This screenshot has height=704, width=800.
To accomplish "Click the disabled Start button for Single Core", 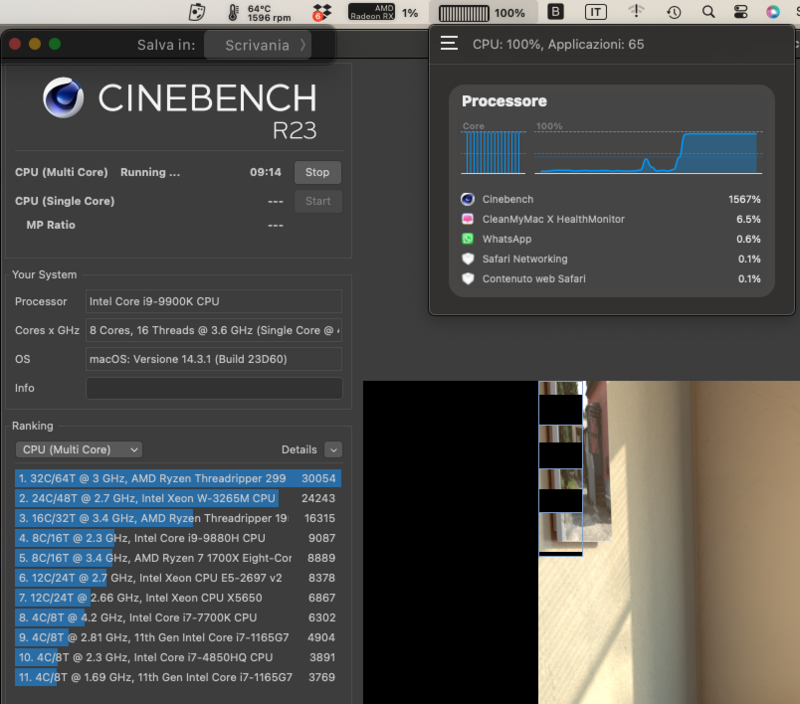I will [x=318, y=201].
